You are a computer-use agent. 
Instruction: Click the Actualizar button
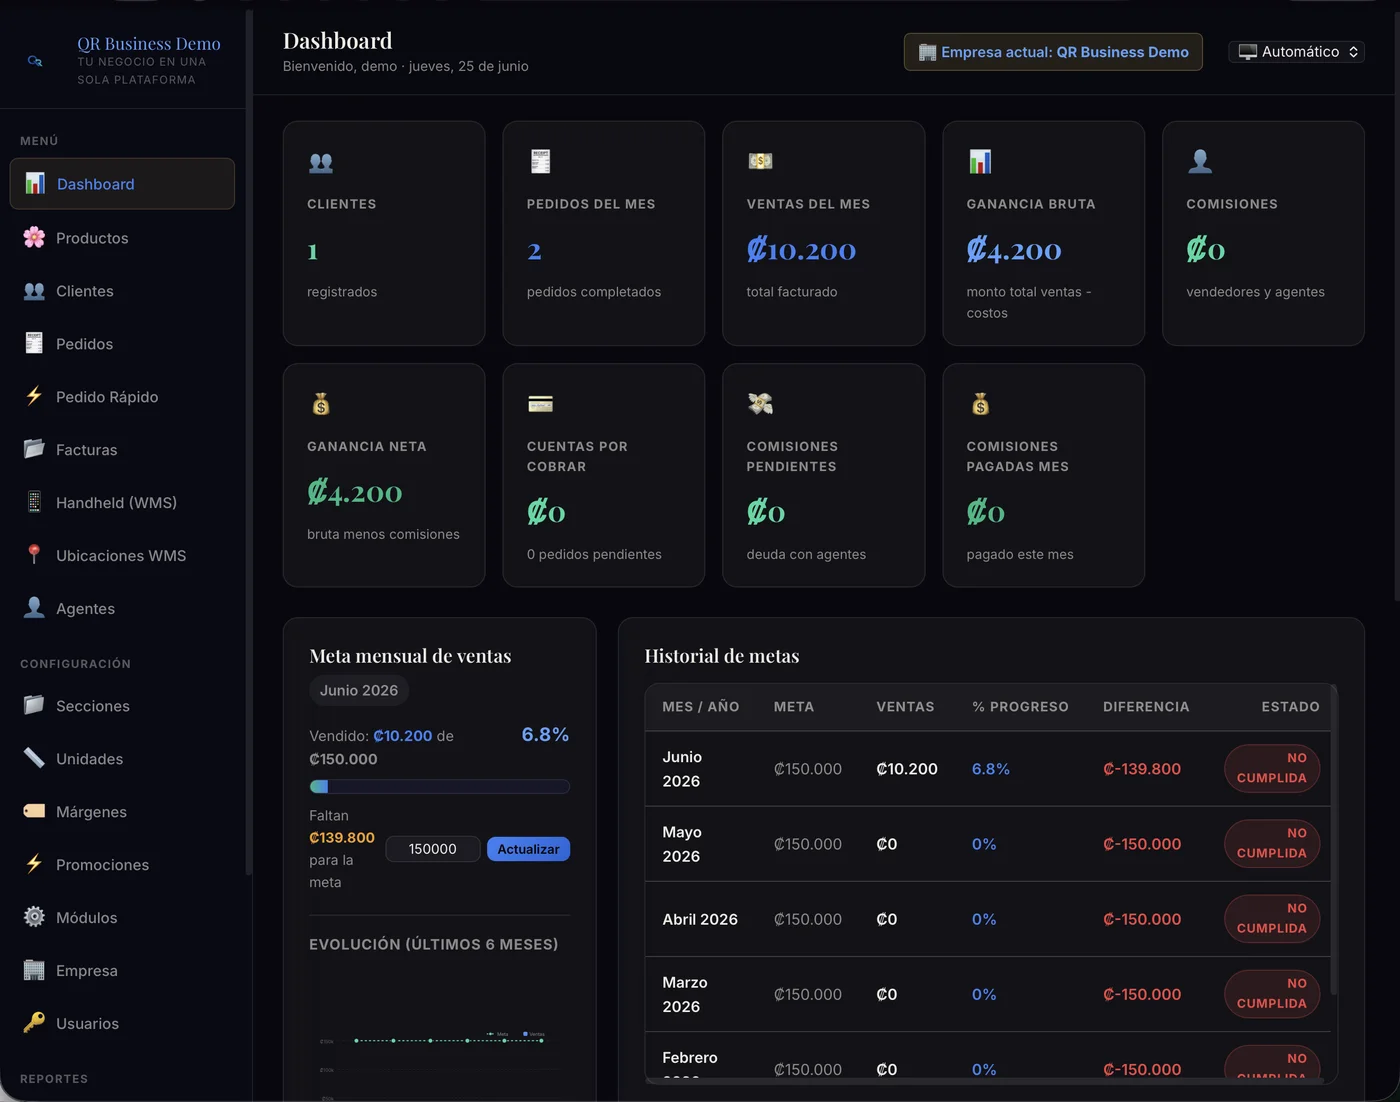528,849
